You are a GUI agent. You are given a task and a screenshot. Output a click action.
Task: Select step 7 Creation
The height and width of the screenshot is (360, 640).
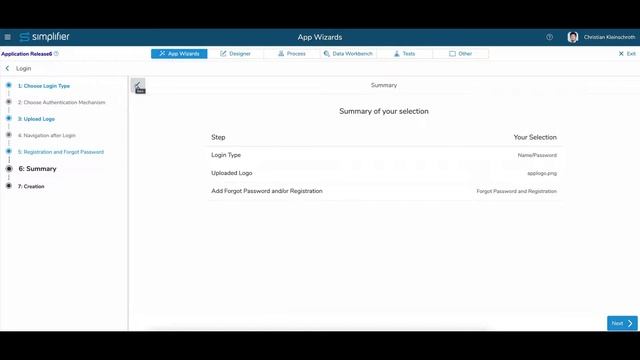coord(31,186)
